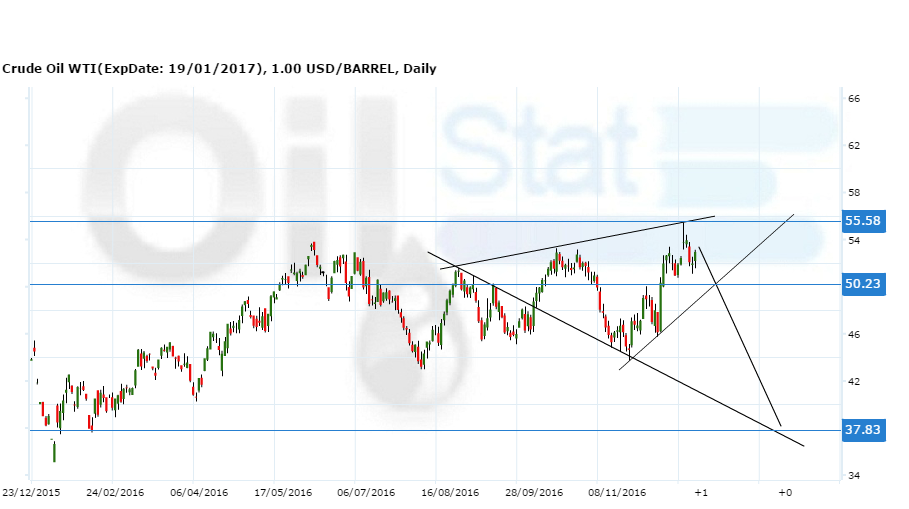Click the 37.83 price level label

click(862, 430)
